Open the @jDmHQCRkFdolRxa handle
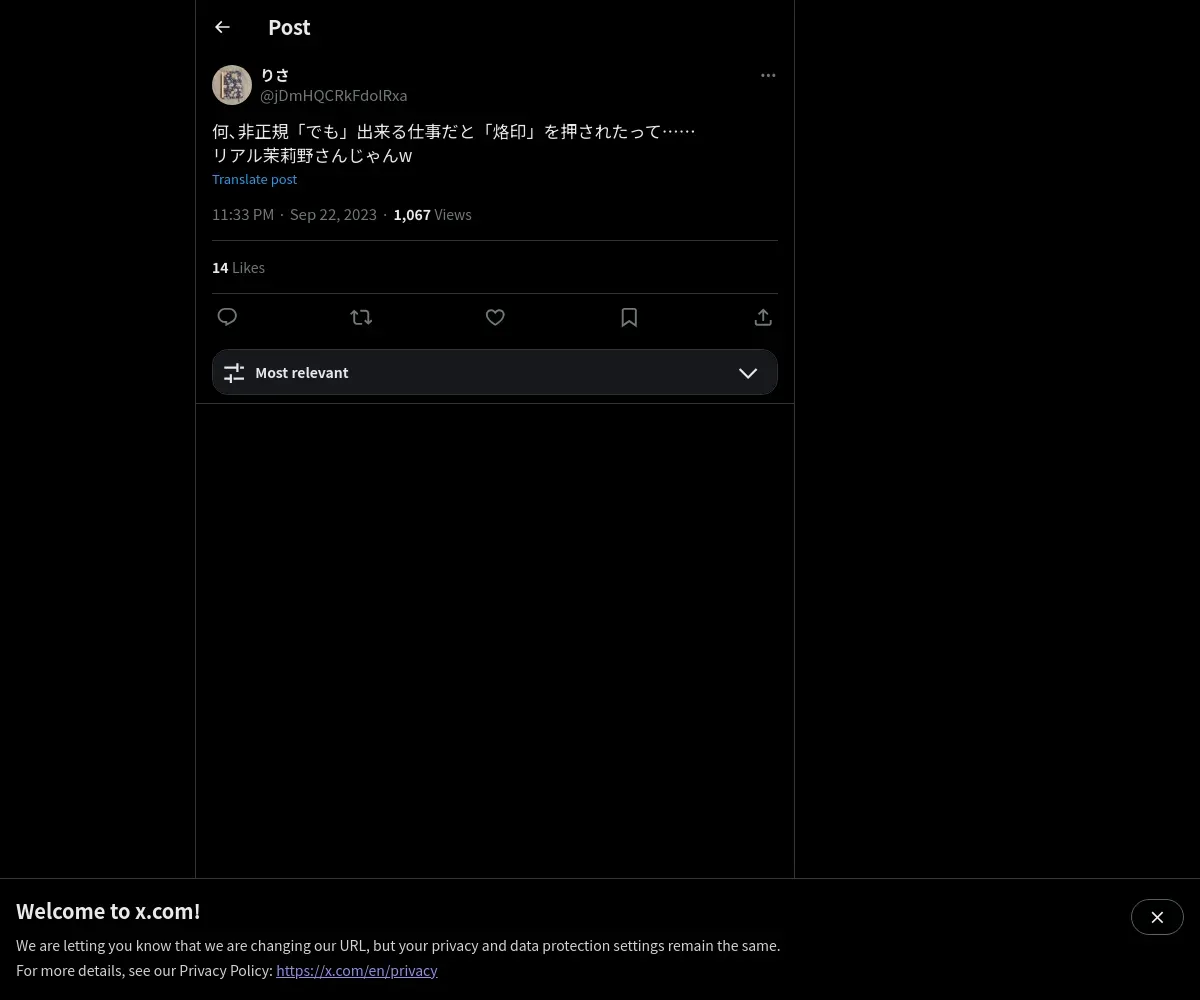The image size is (1200, 1000). [x=334, y=96]
